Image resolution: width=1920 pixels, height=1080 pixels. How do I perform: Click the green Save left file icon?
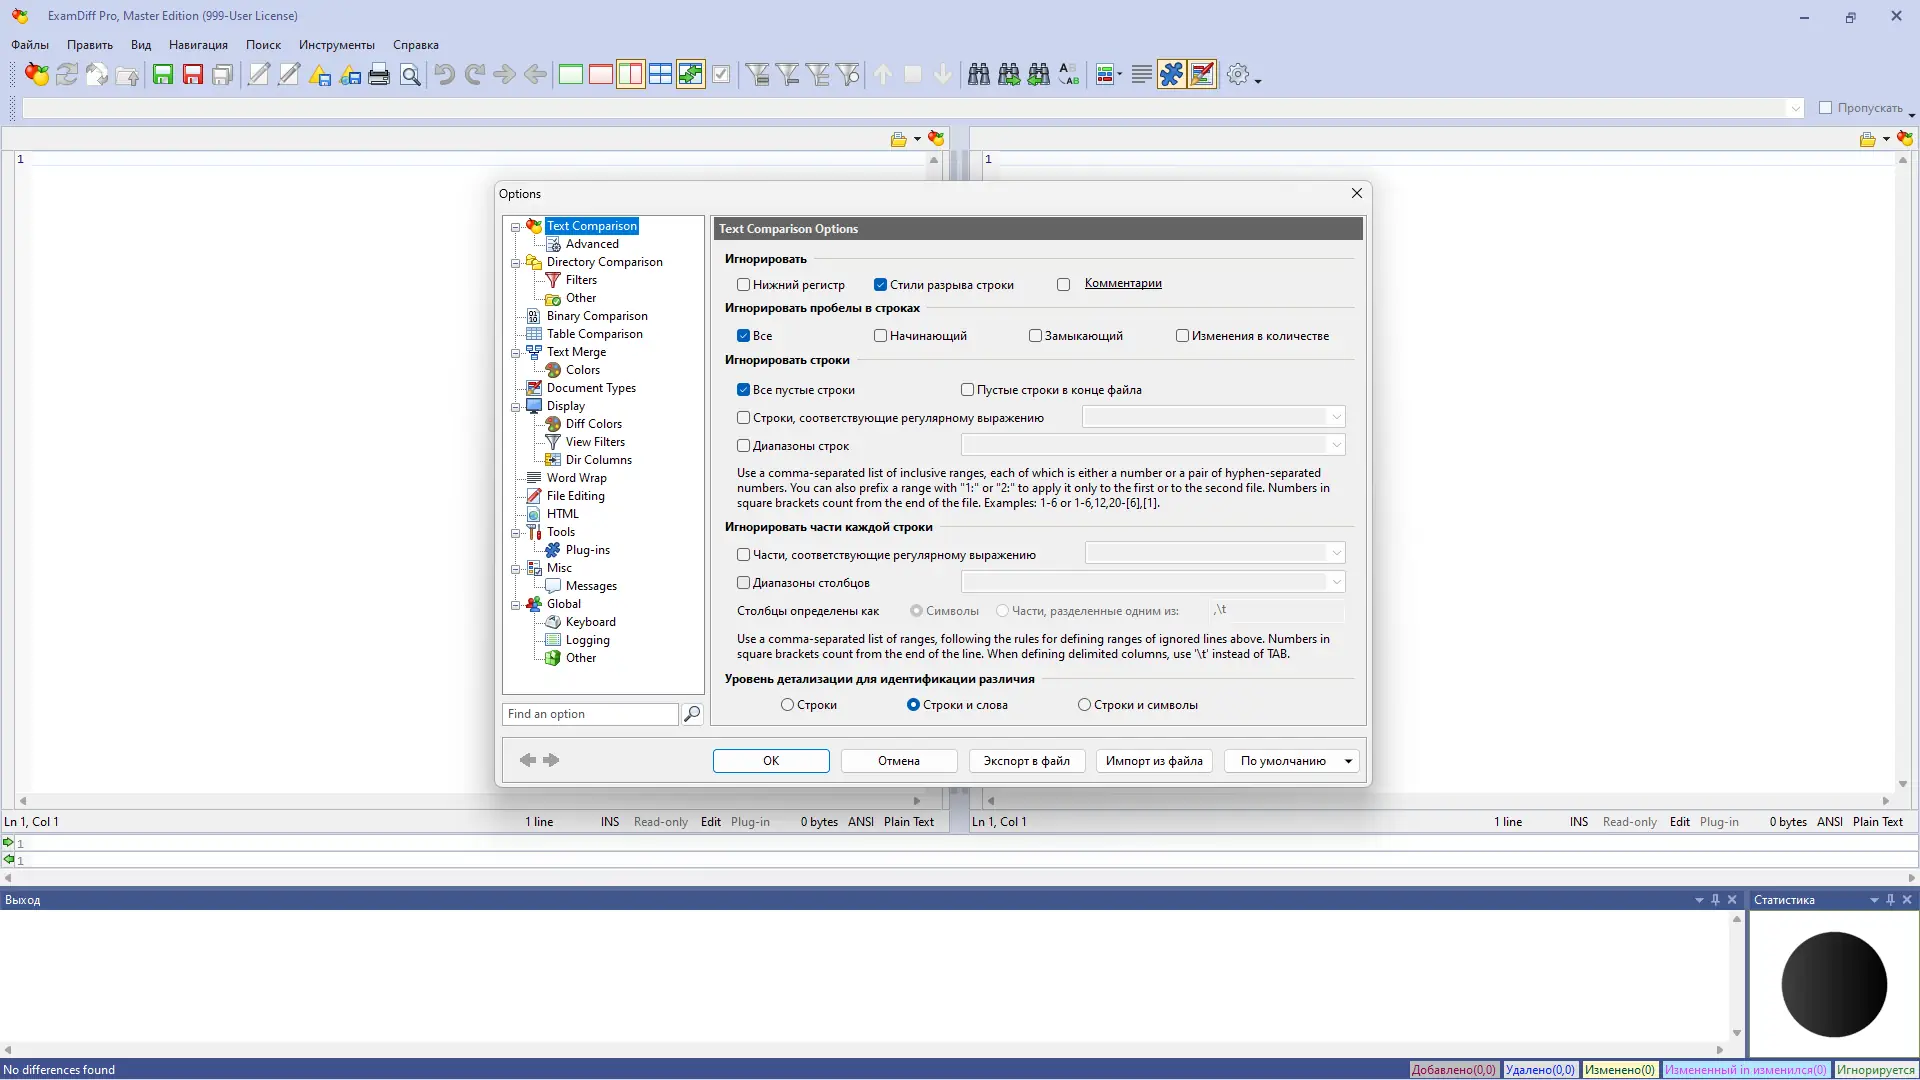pyautogui.click(x=163, y=74)
